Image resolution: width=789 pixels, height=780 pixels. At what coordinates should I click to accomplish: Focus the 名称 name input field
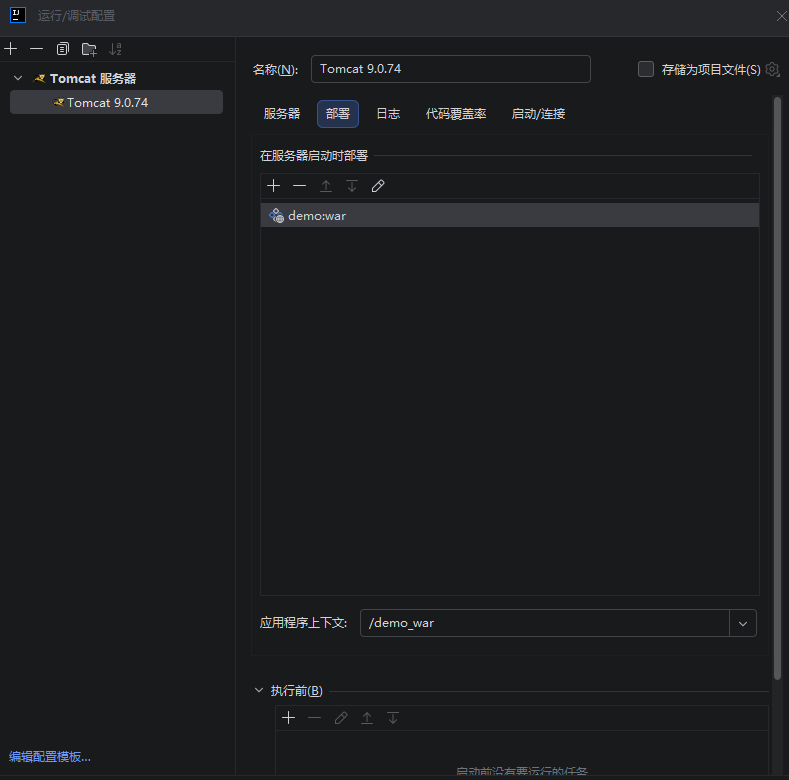pyautogui.click(x=450, y=69)
